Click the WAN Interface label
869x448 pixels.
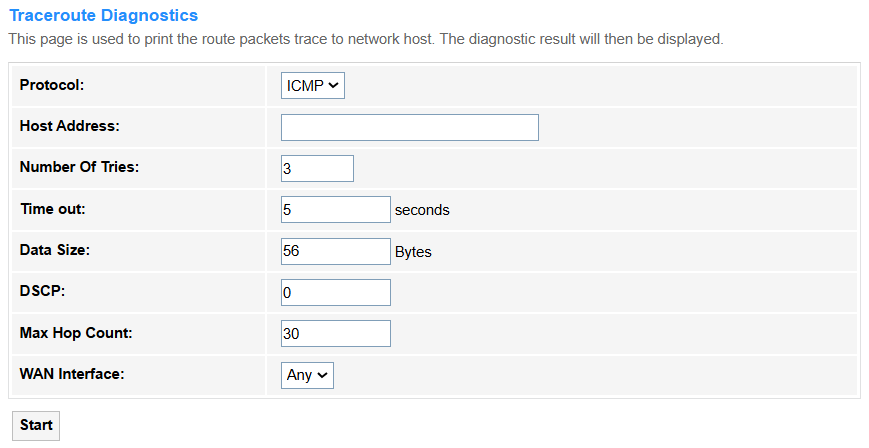(x=72, y=374)
